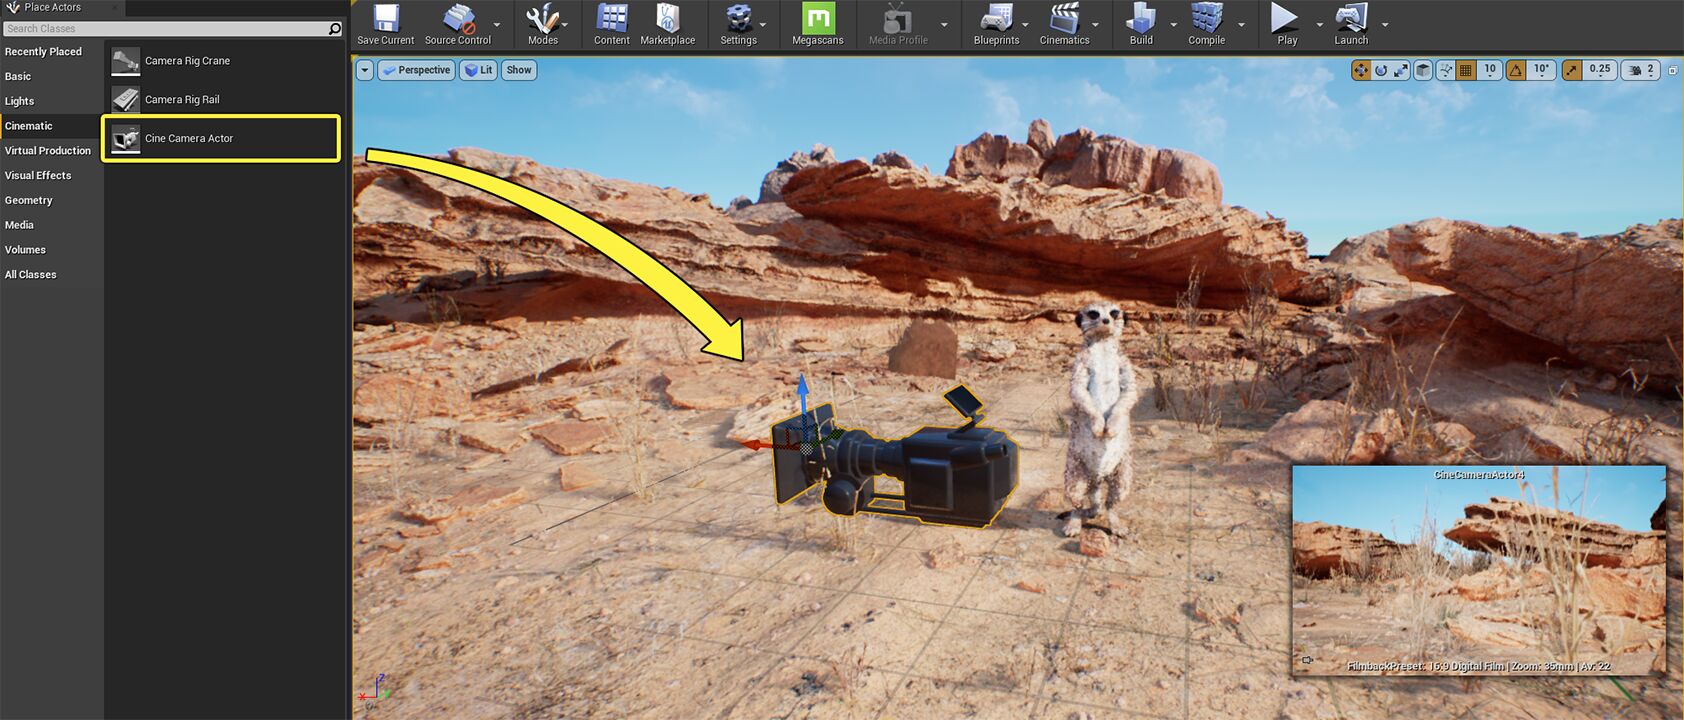The image size is (1684, 720).
Task: Open the rotation snap 10° dropdown
Action: click(x=1541, y=70)
